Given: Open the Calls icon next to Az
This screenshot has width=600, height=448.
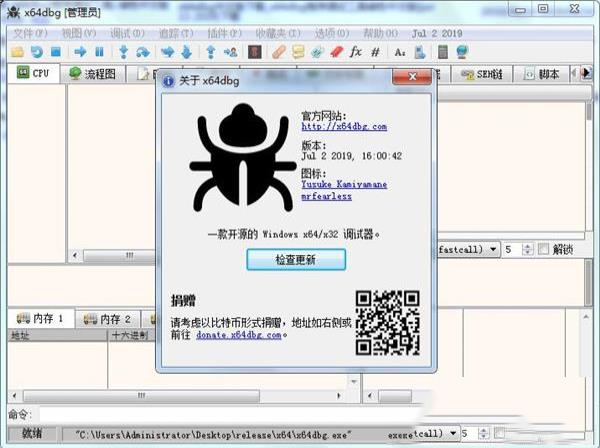Looking at the screenshot, I should pos(420,52).
